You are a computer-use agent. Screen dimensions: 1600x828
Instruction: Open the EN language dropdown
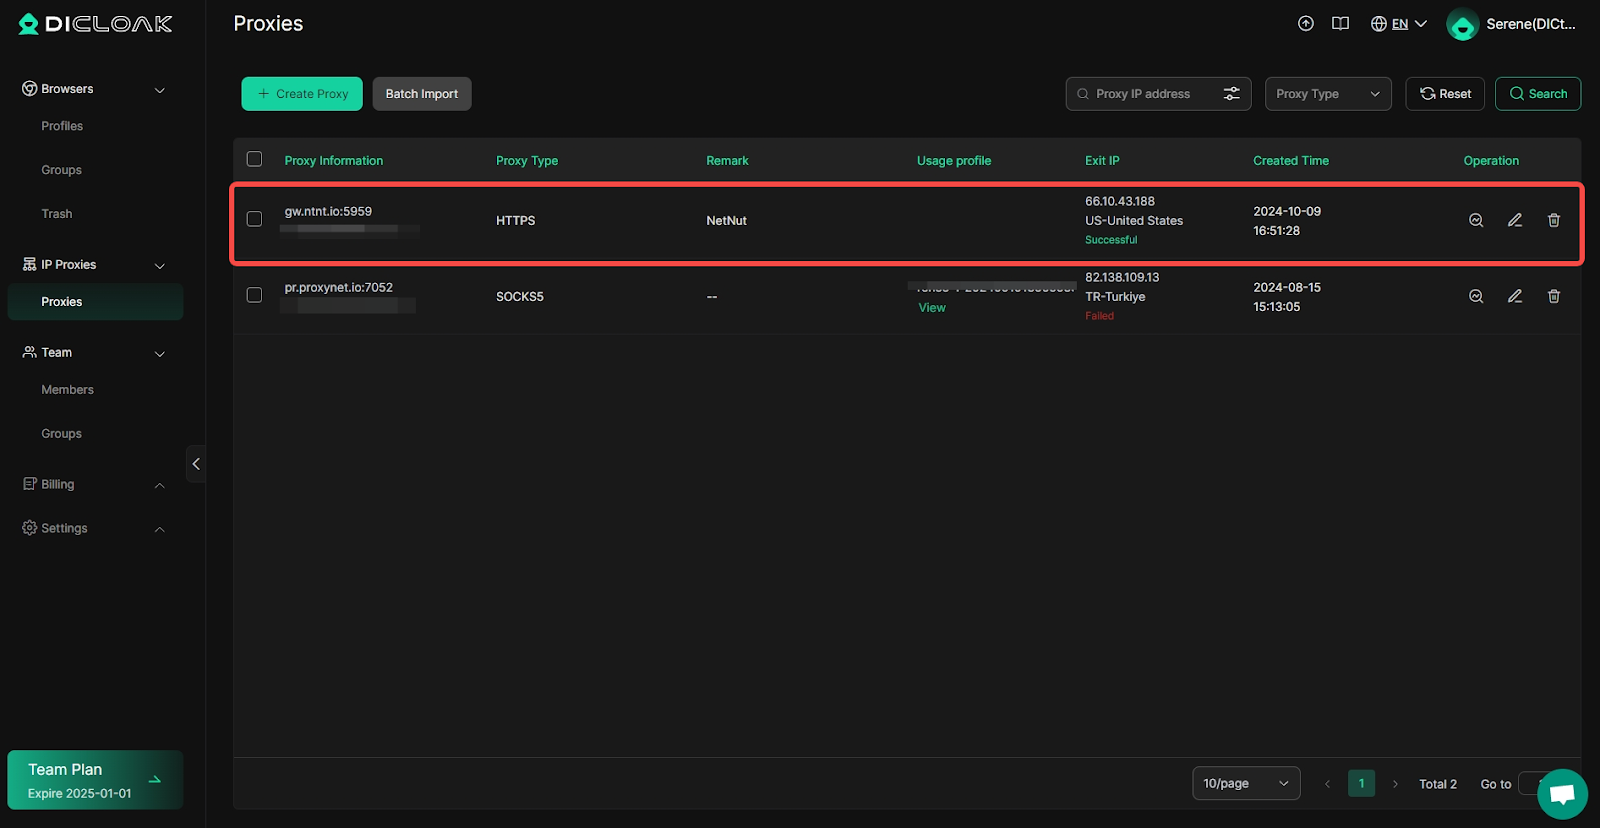[1408, 24]
